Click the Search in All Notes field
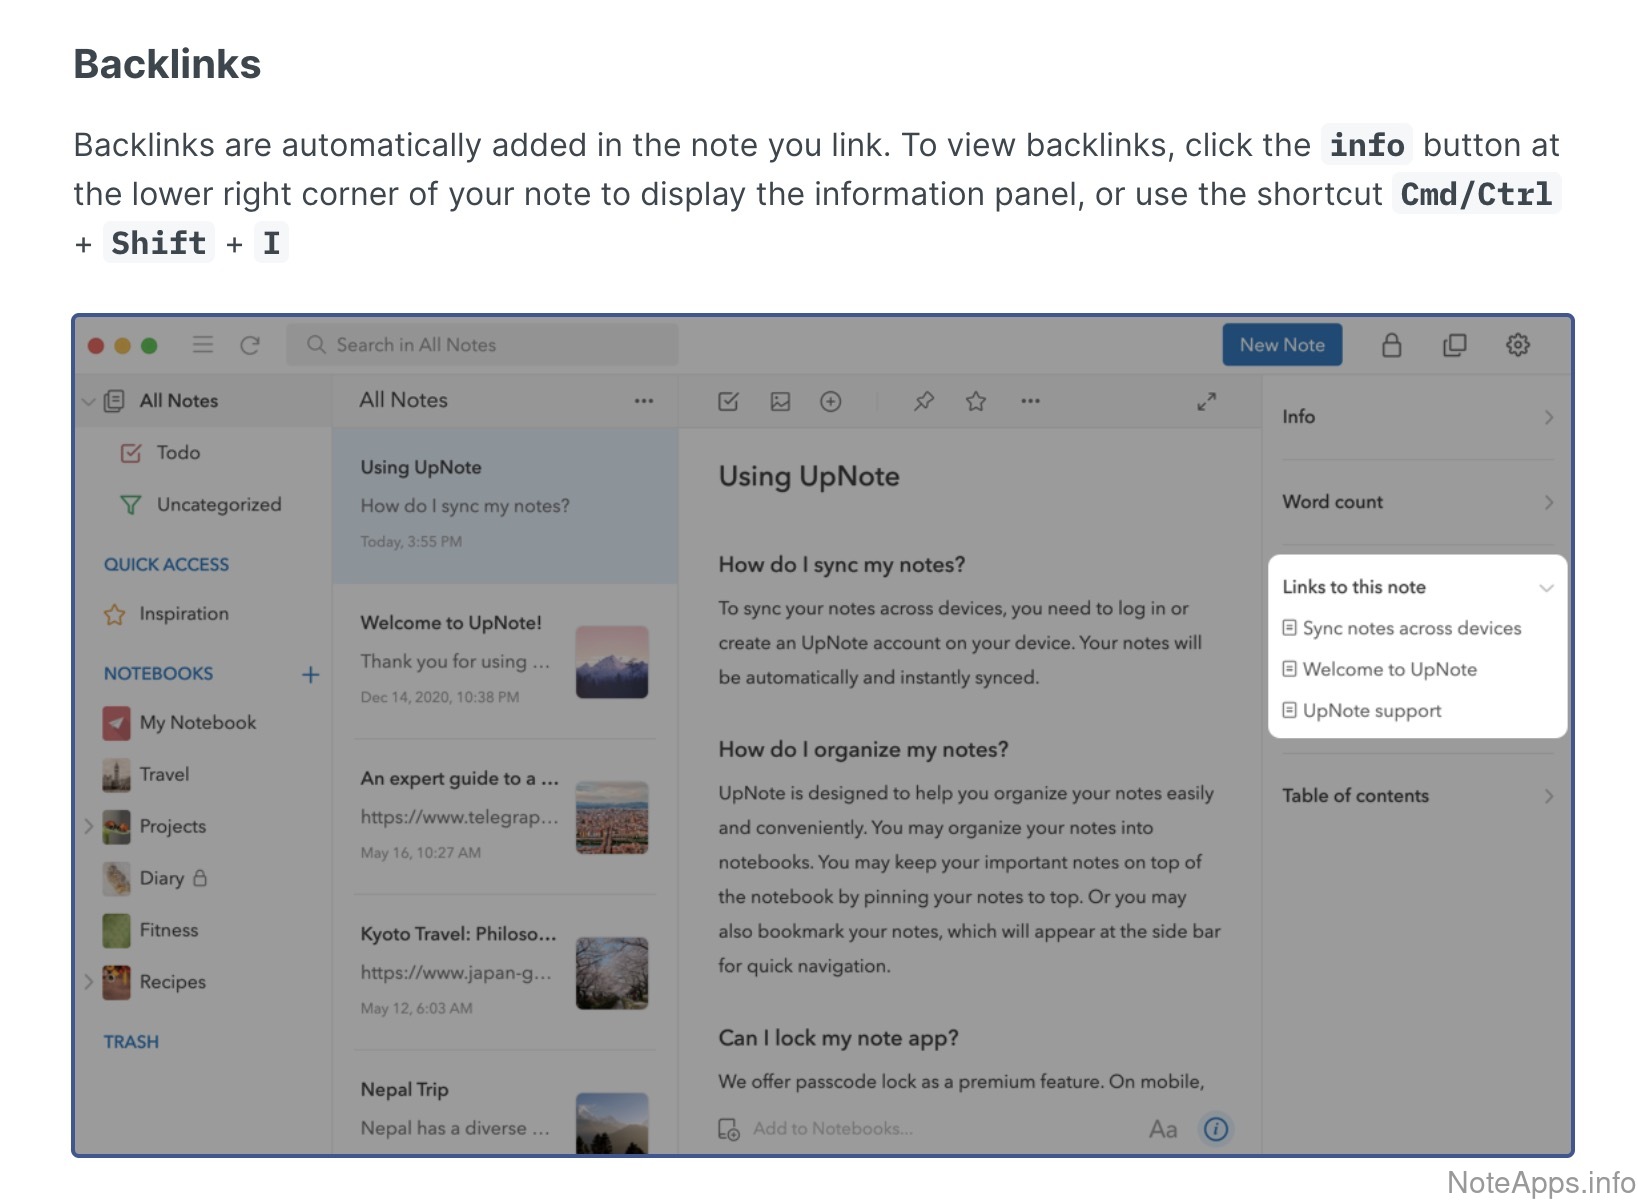The width and height of the screenshot is (1638, 1202). coord(482,345)
